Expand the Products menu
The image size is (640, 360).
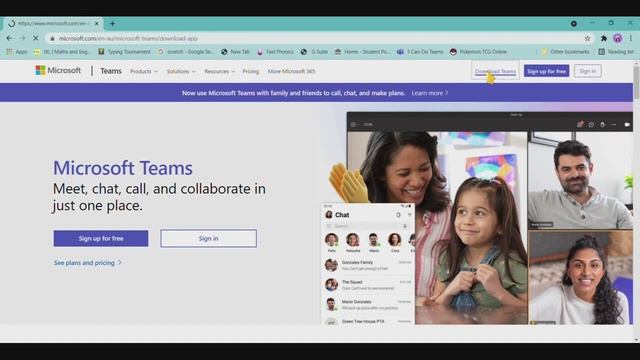click(144, 71)
